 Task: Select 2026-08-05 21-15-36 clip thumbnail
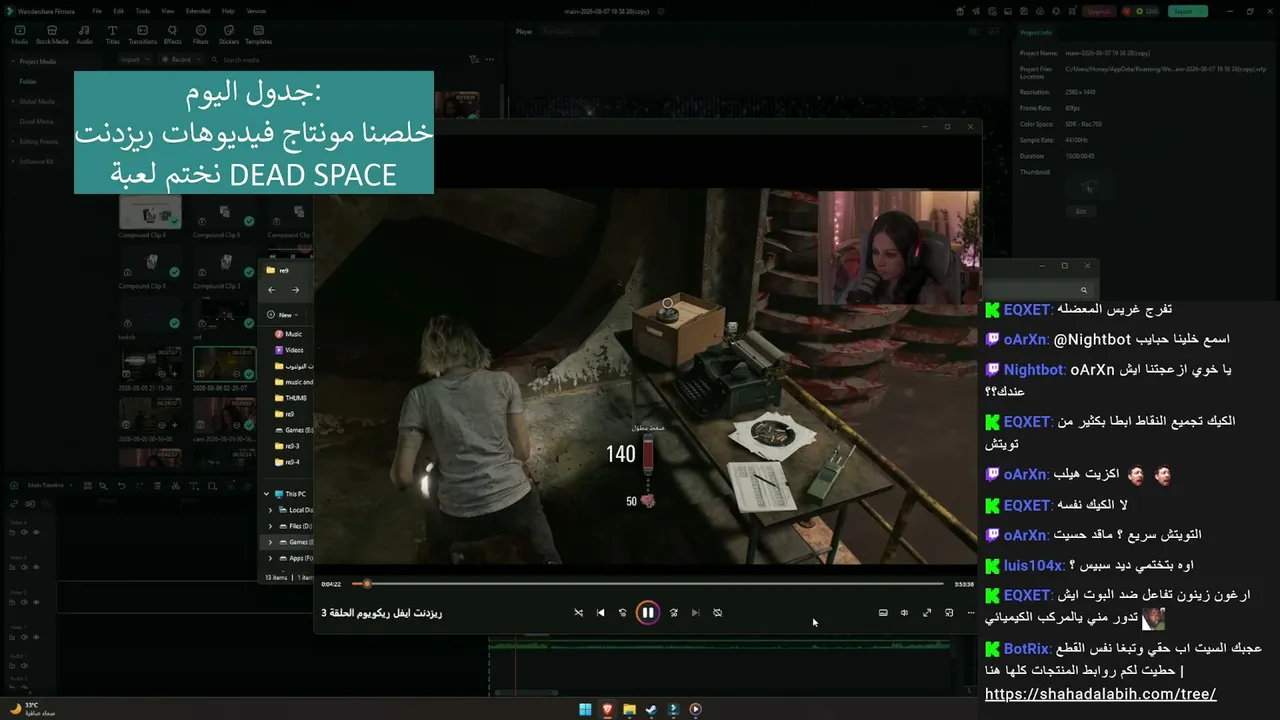150,365
